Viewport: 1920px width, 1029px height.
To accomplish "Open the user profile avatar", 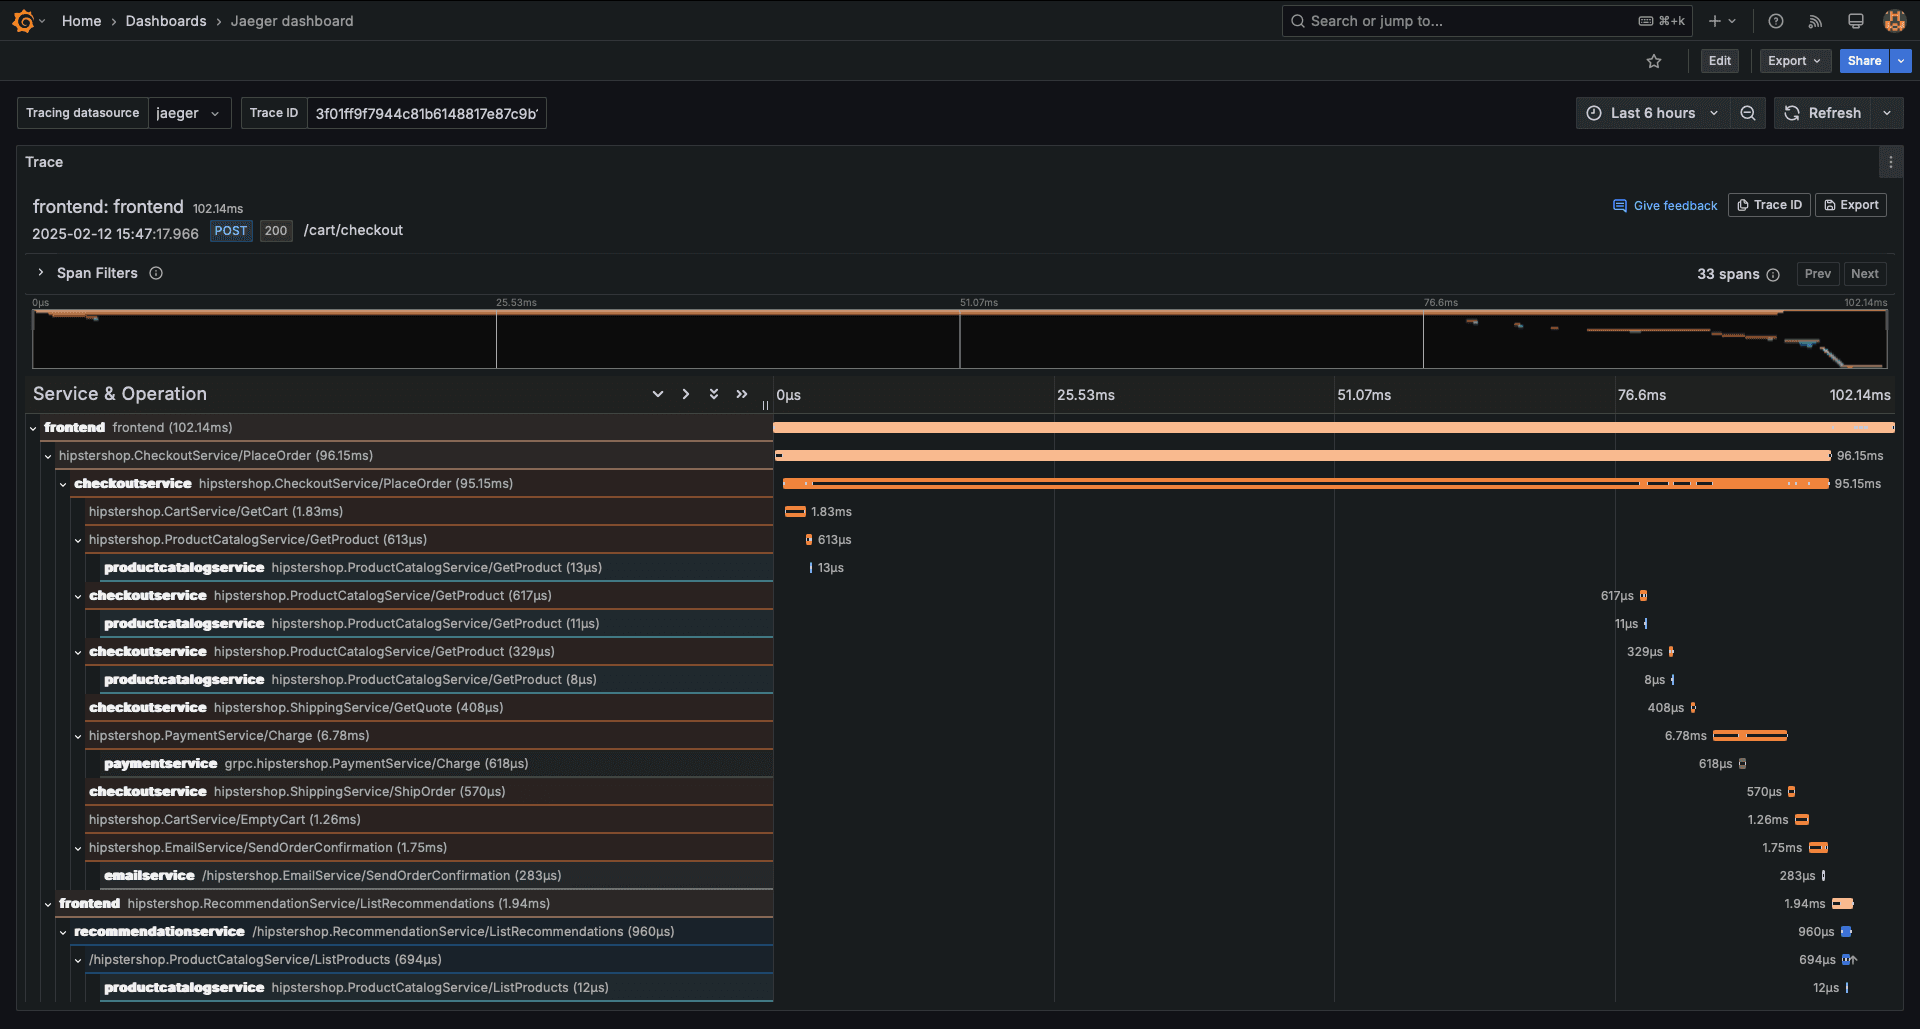I will (x=1894, y=21).
